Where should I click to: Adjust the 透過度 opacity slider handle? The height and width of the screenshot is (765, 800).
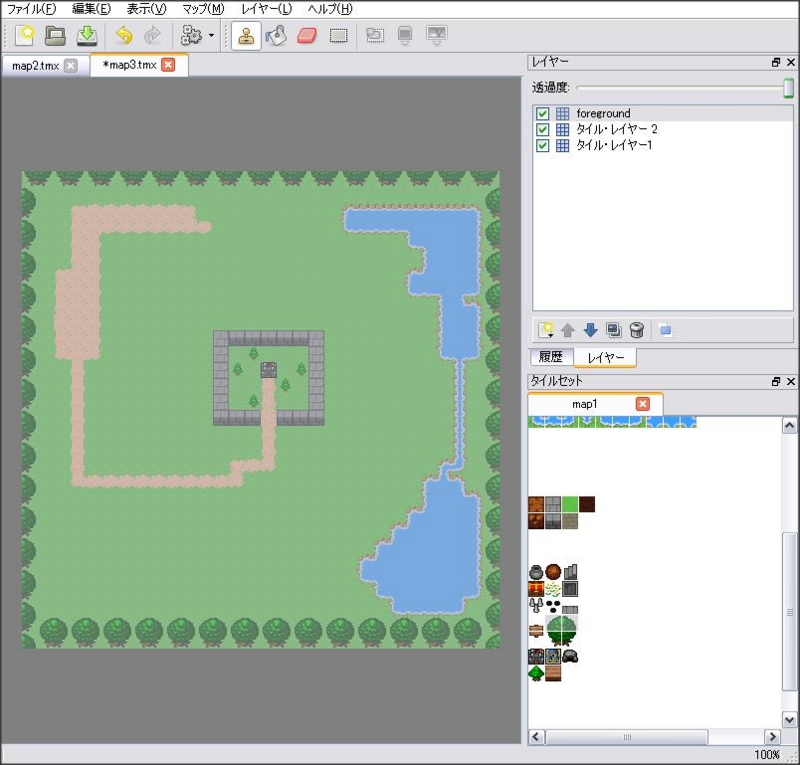pyautogui.click(x=788, y=88)
